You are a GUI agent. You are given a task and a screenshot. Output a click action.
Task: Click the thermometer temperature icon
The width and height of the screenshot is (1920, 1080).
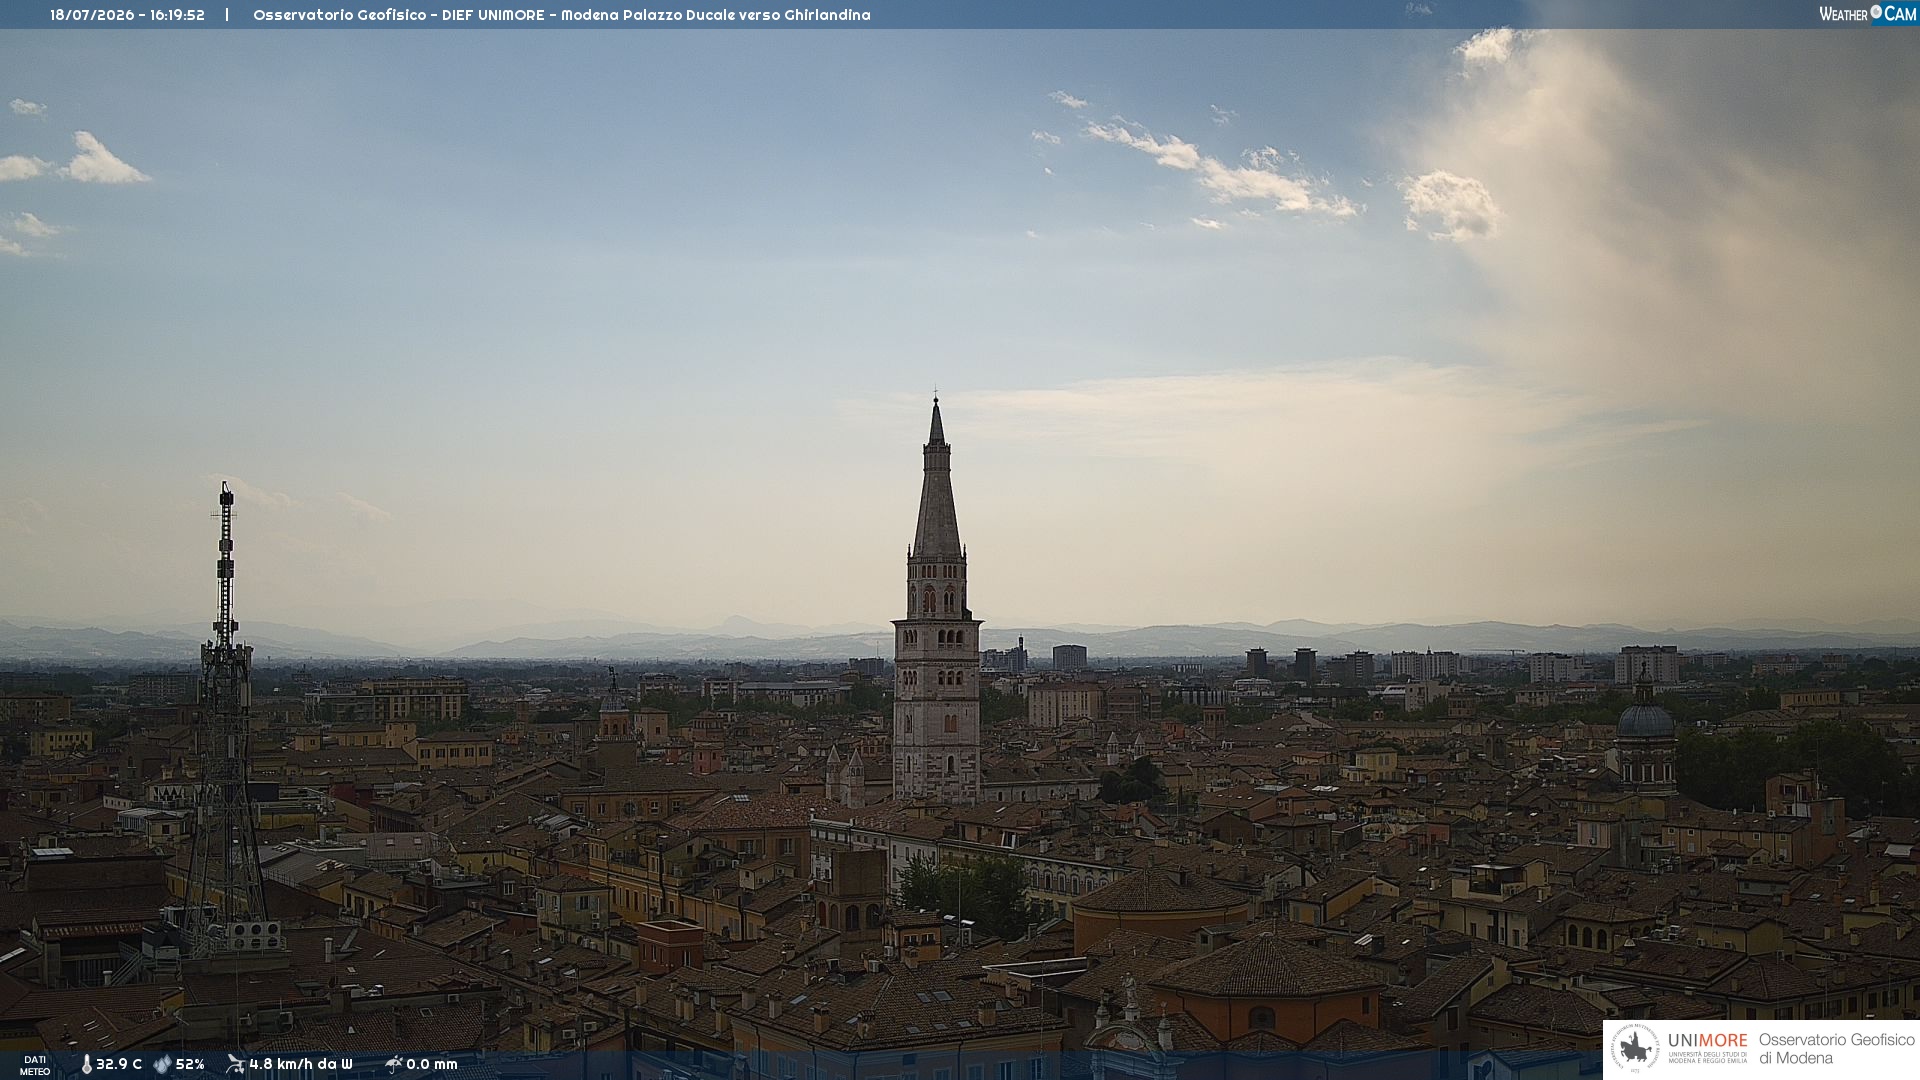87,1064
